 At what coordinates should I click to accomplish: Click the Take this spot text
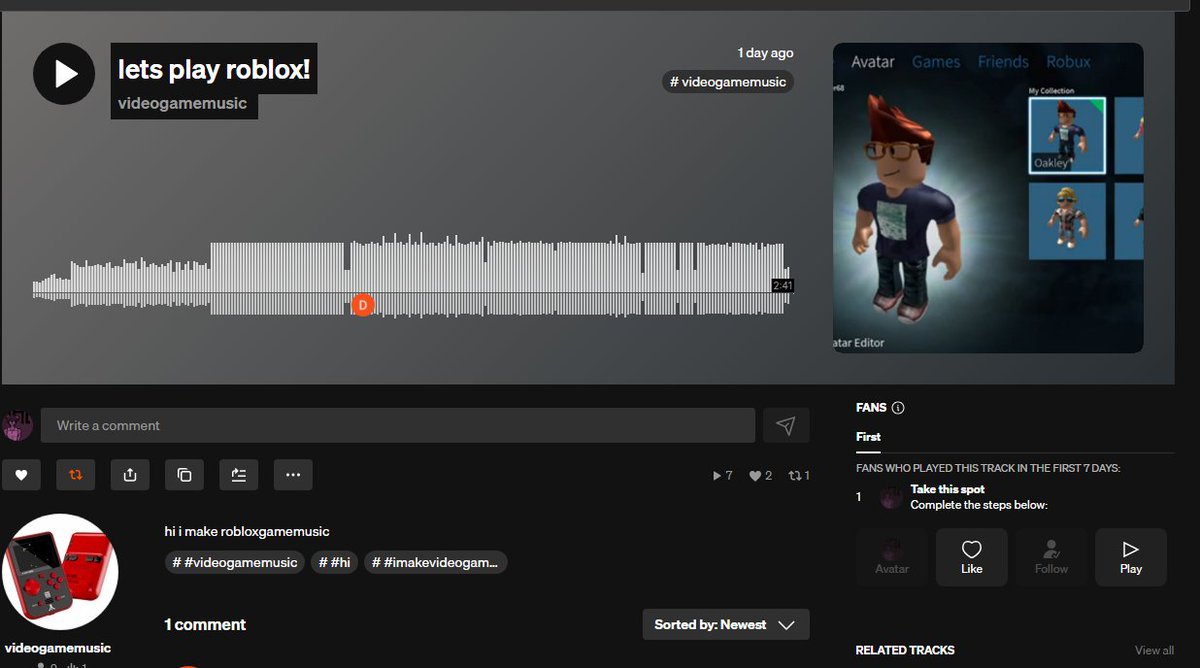tap(947, 489)
